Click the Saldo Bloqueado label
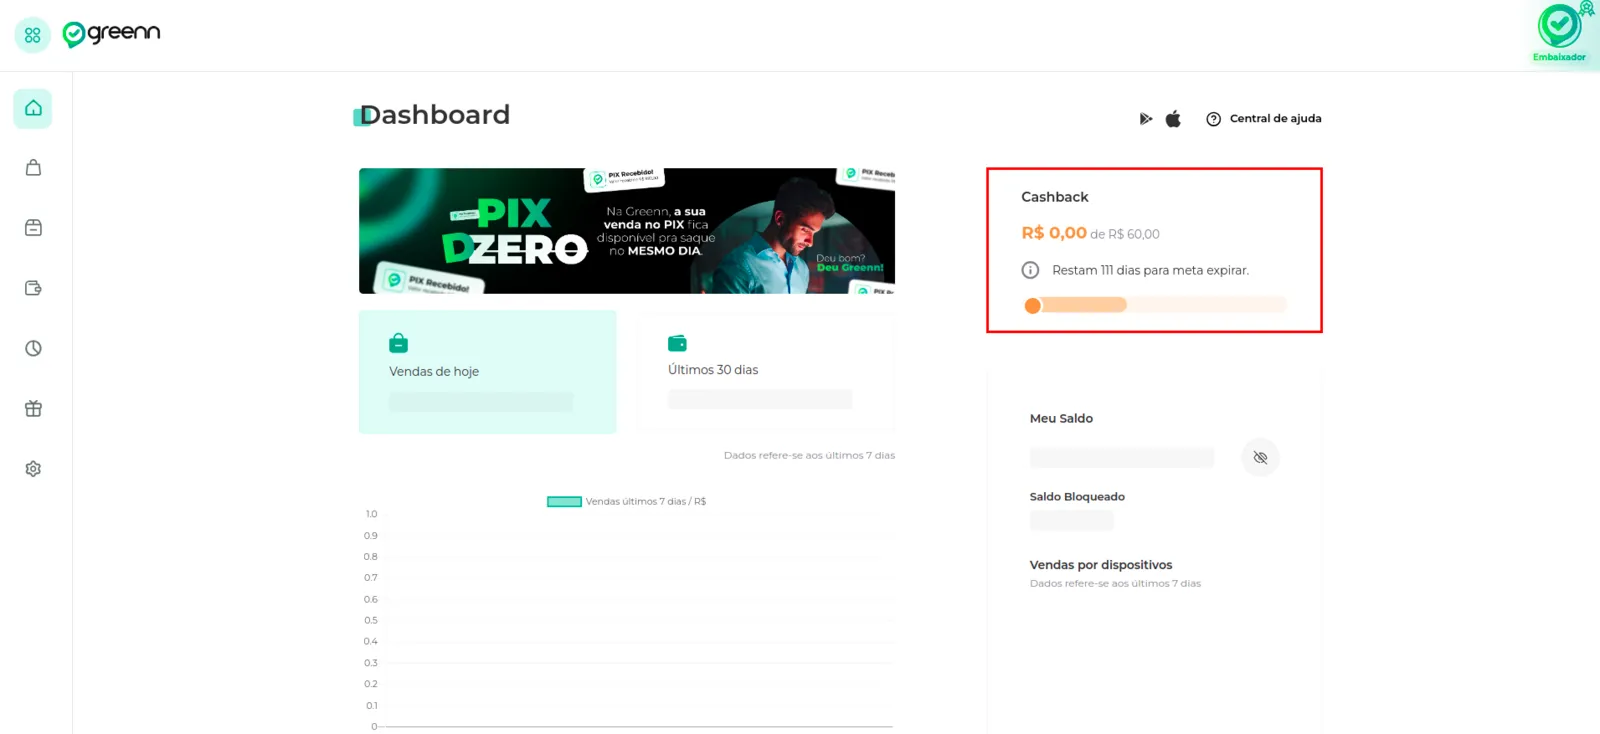Viewport: 1600px width, 734px height. coord(1077,497)
